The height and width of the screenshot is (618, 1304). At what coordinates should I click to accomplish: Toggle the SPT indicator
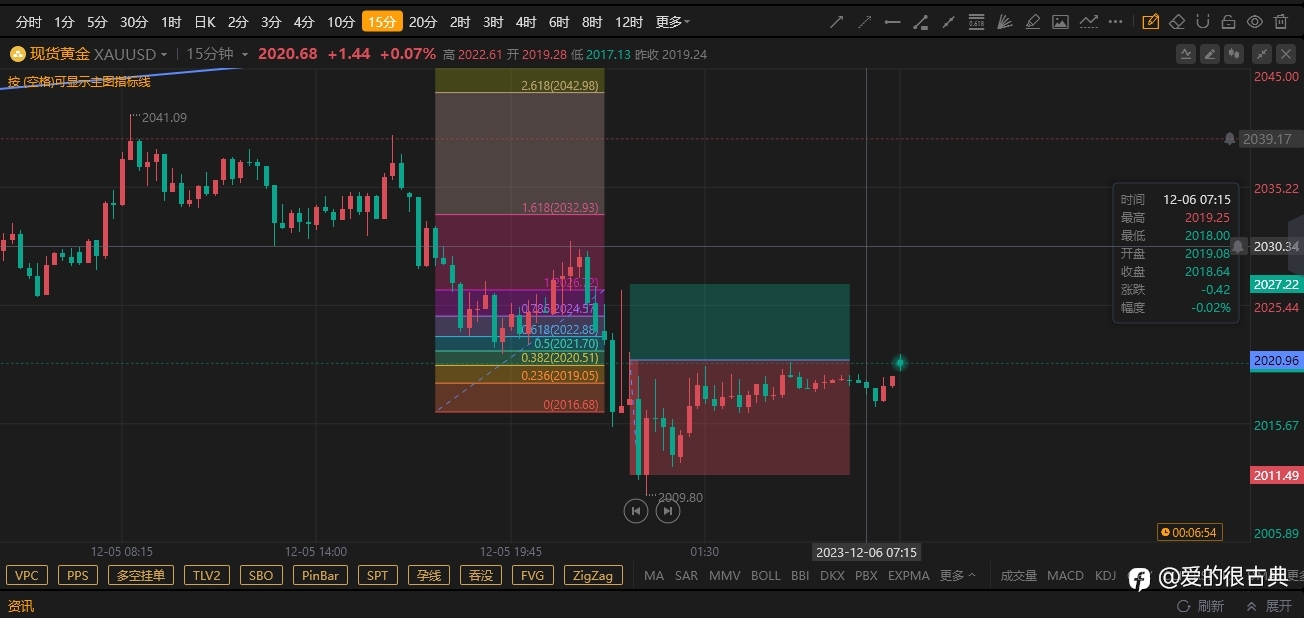click(x=378, y=575)
